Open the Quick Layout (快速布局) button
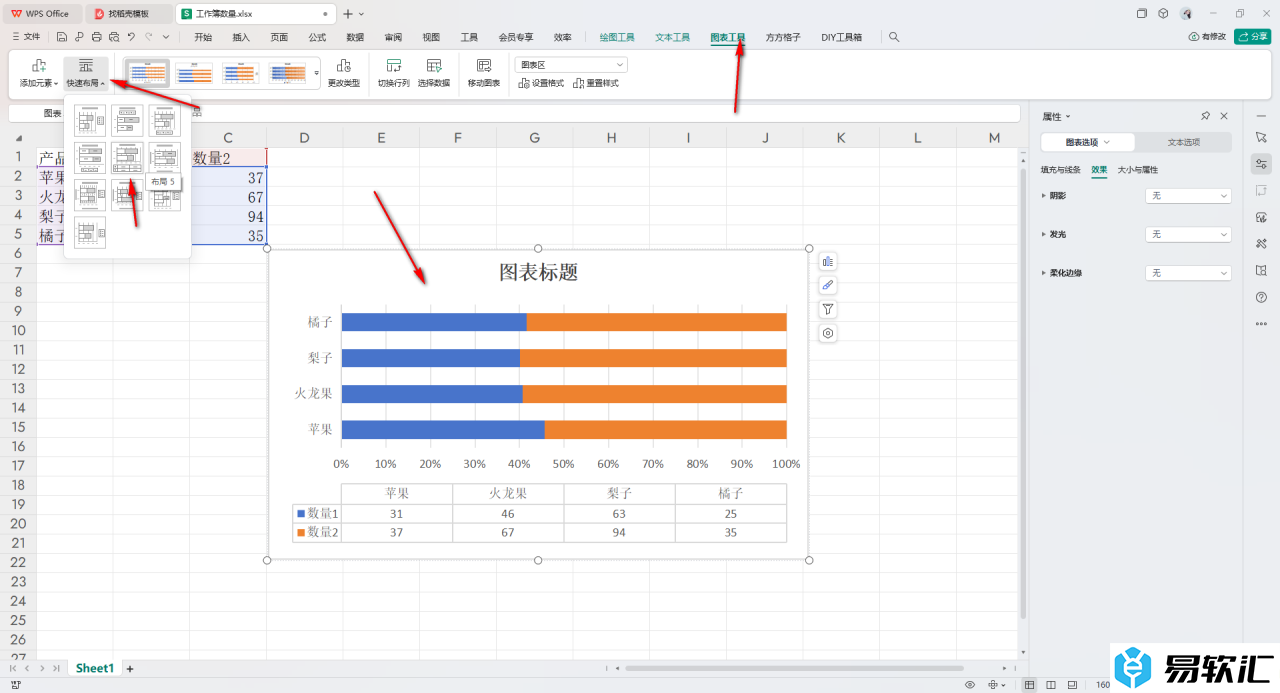This screenshot has height=693, width=1280. click(x=86, y=73)
